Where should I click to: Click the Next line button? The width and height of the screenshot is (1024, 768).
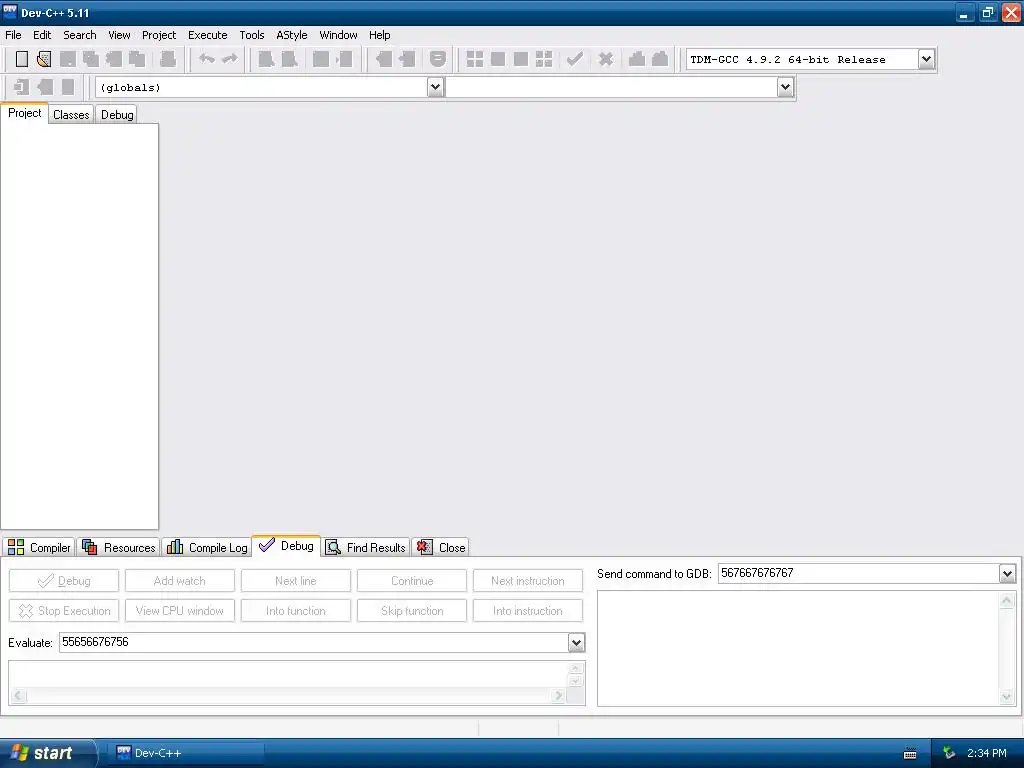296,581
